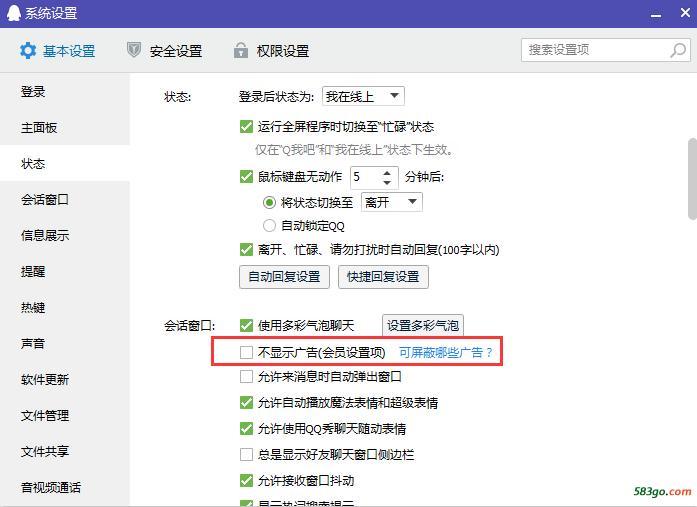Open the 登录 sidebar section
The width and height of the screenshot is (697, 507).
click(65, 92)
